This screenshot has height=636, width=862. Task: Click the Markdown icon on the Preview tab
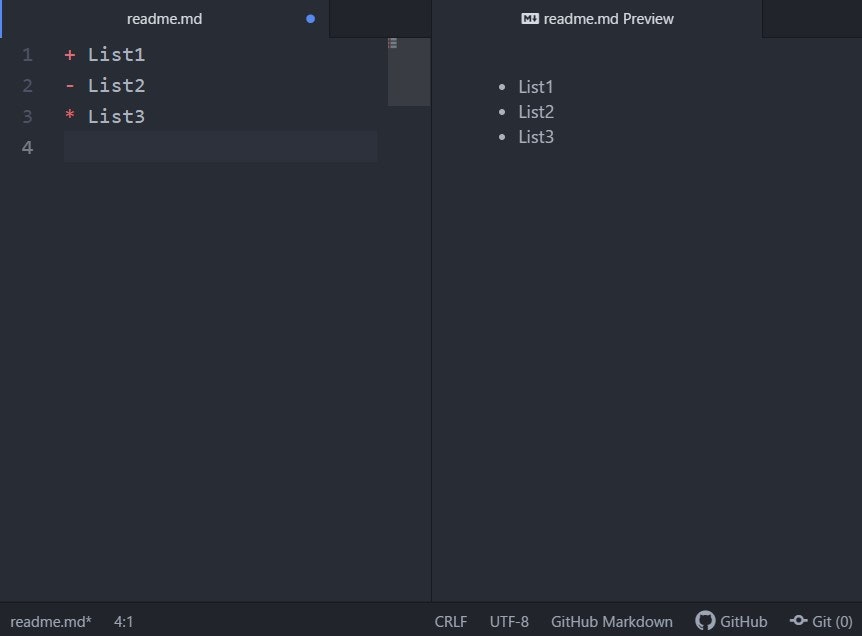(x=530, y=19)
